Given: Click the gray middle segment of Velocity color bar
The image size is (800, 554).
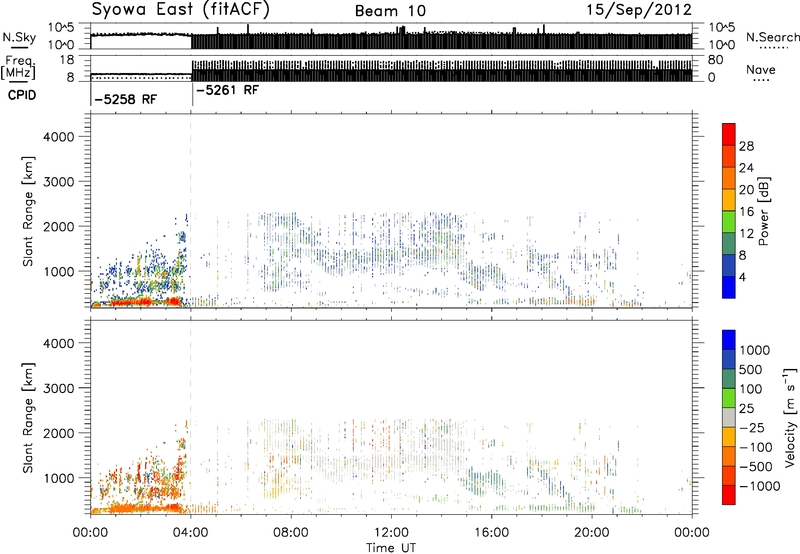Looking at the screenshot, I should [729, 417].
